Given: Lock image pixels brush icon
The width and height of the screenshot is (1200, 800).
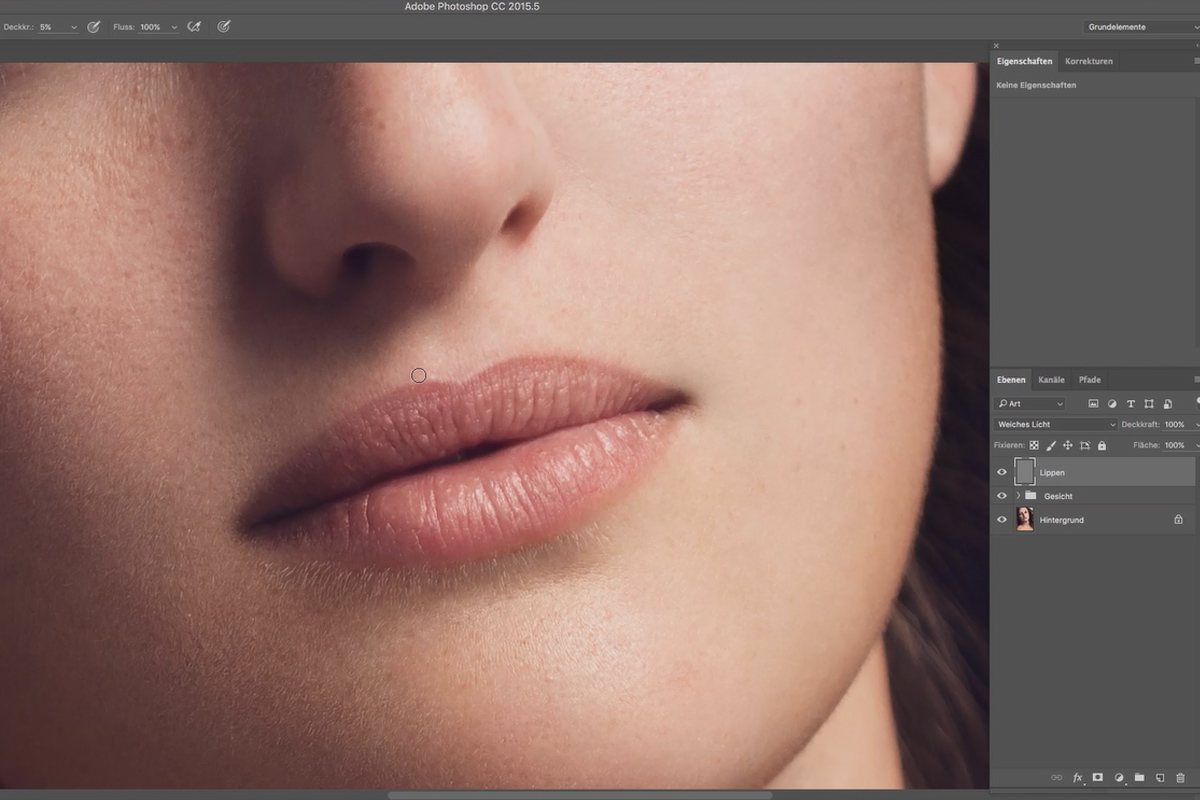Looking at the screenshot, I should pyautogui.click(x=1051, y=445).
